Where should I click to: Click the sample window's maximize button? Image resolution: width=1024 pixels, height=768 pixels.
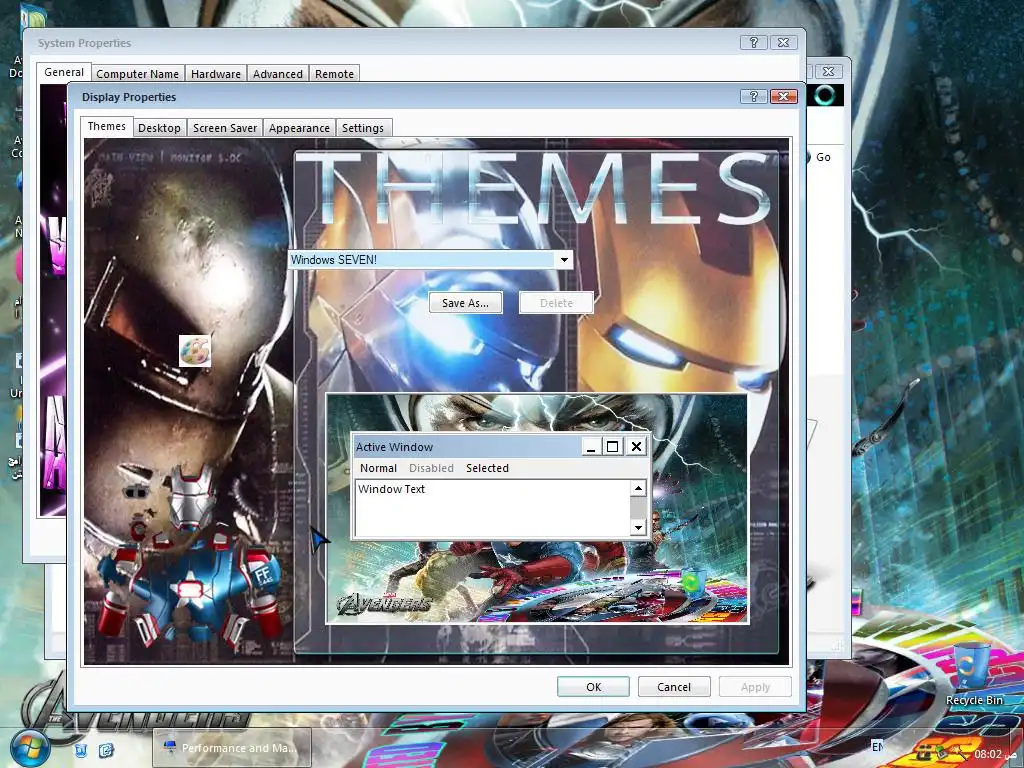(x=613, y=447)
